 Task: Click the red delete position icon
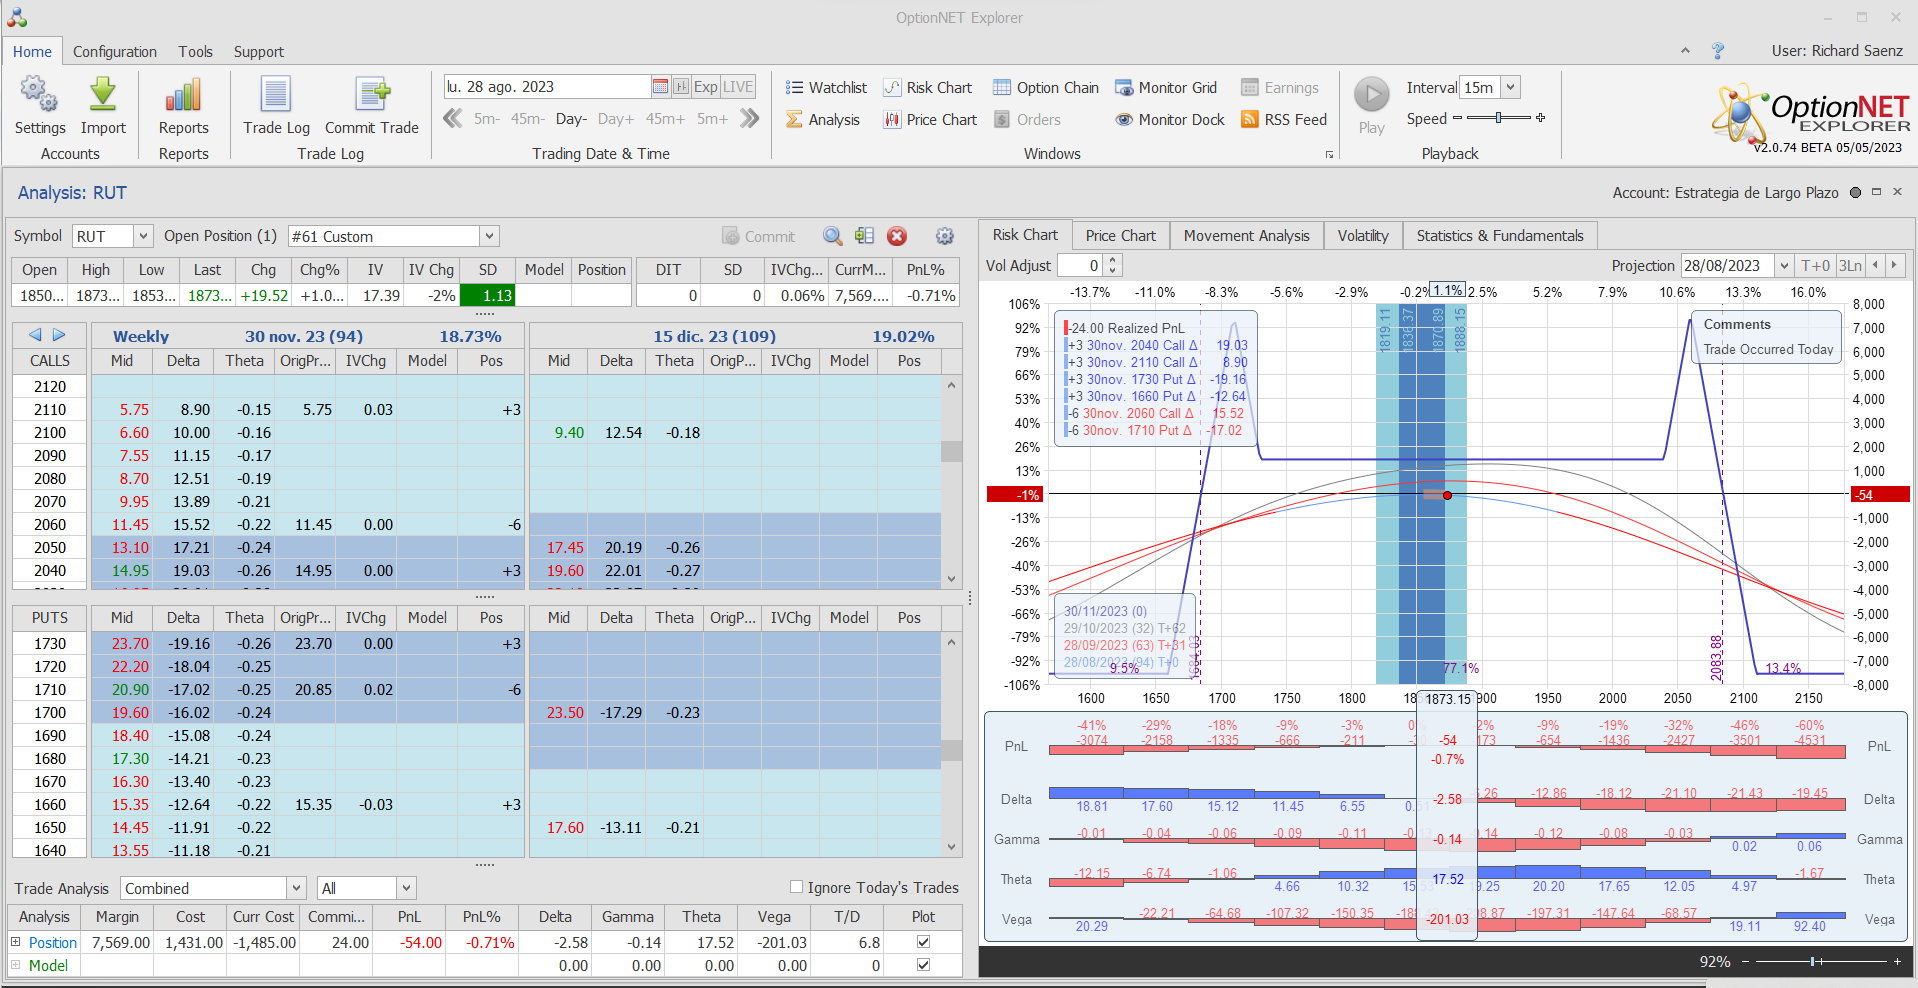coord(897,236)
